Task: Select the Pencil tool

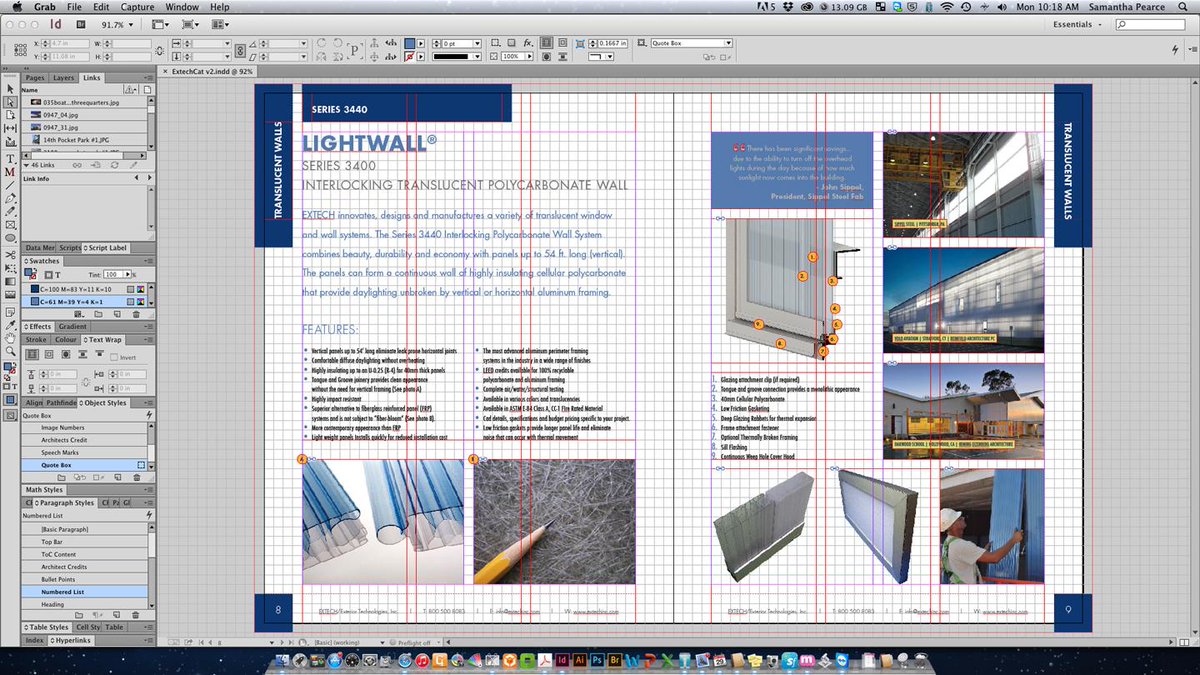Action: [x=10, y=212]
